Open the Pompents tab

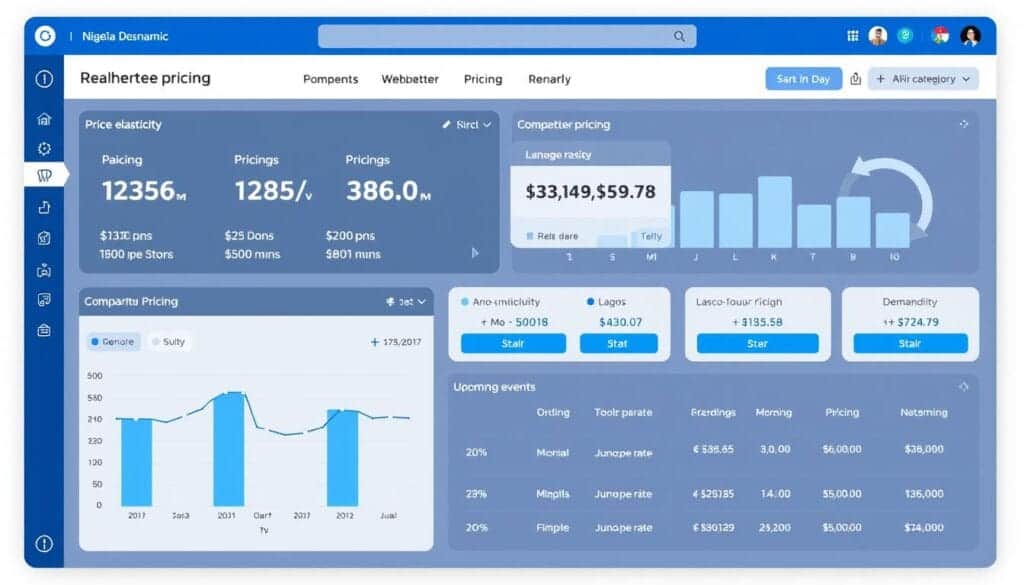[x=330, y=79]
